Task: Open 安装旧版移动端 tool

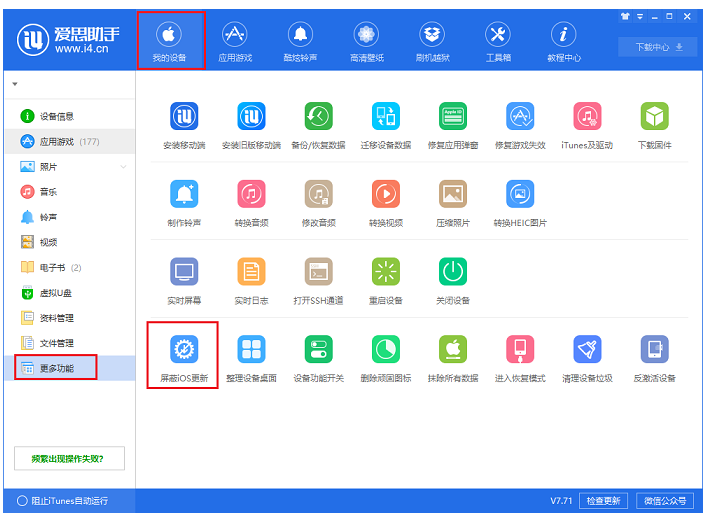Action: click(x=251, y=116)
